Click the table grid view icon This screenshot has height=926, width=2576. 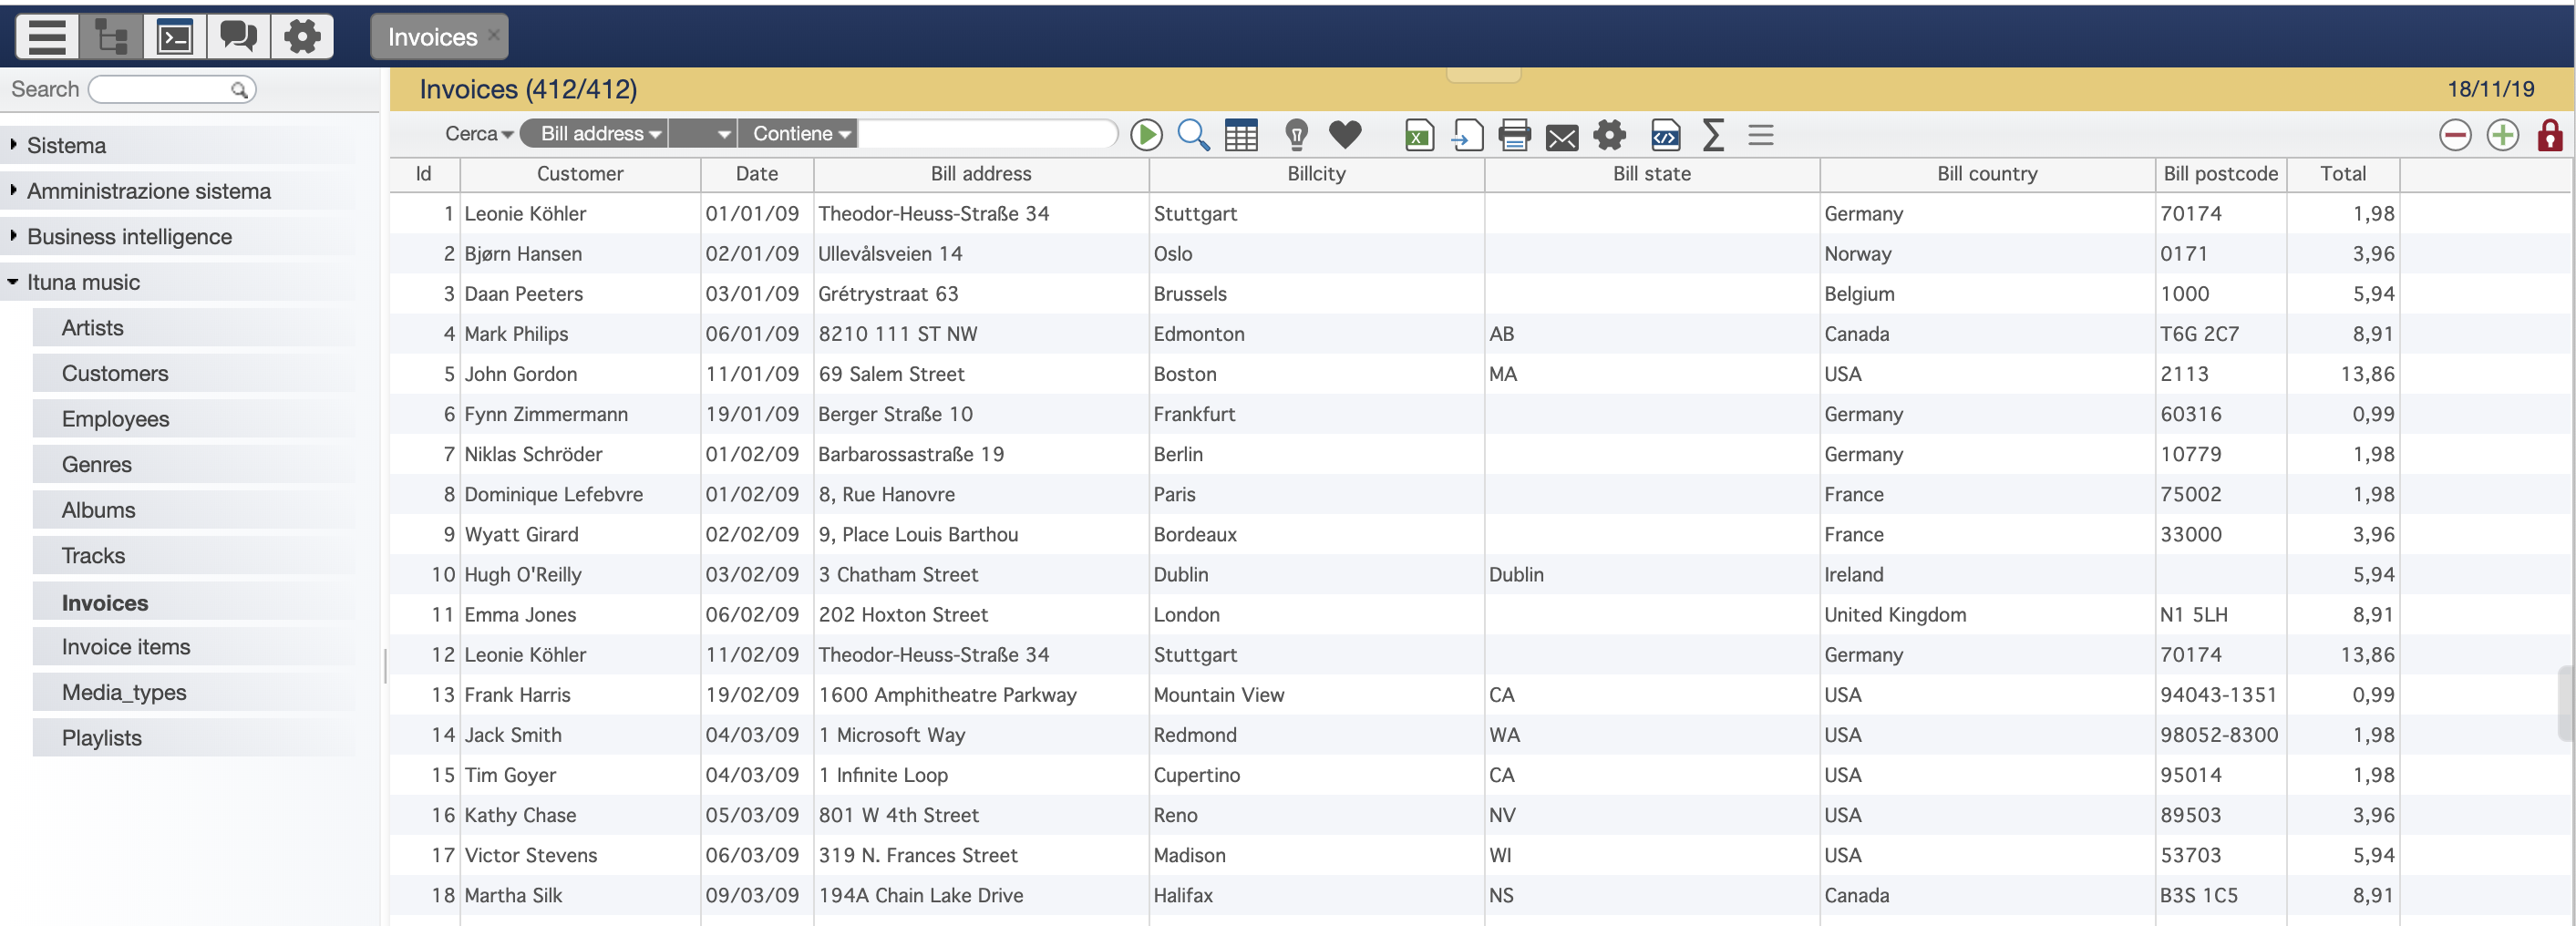click(x=1241, y=135)
